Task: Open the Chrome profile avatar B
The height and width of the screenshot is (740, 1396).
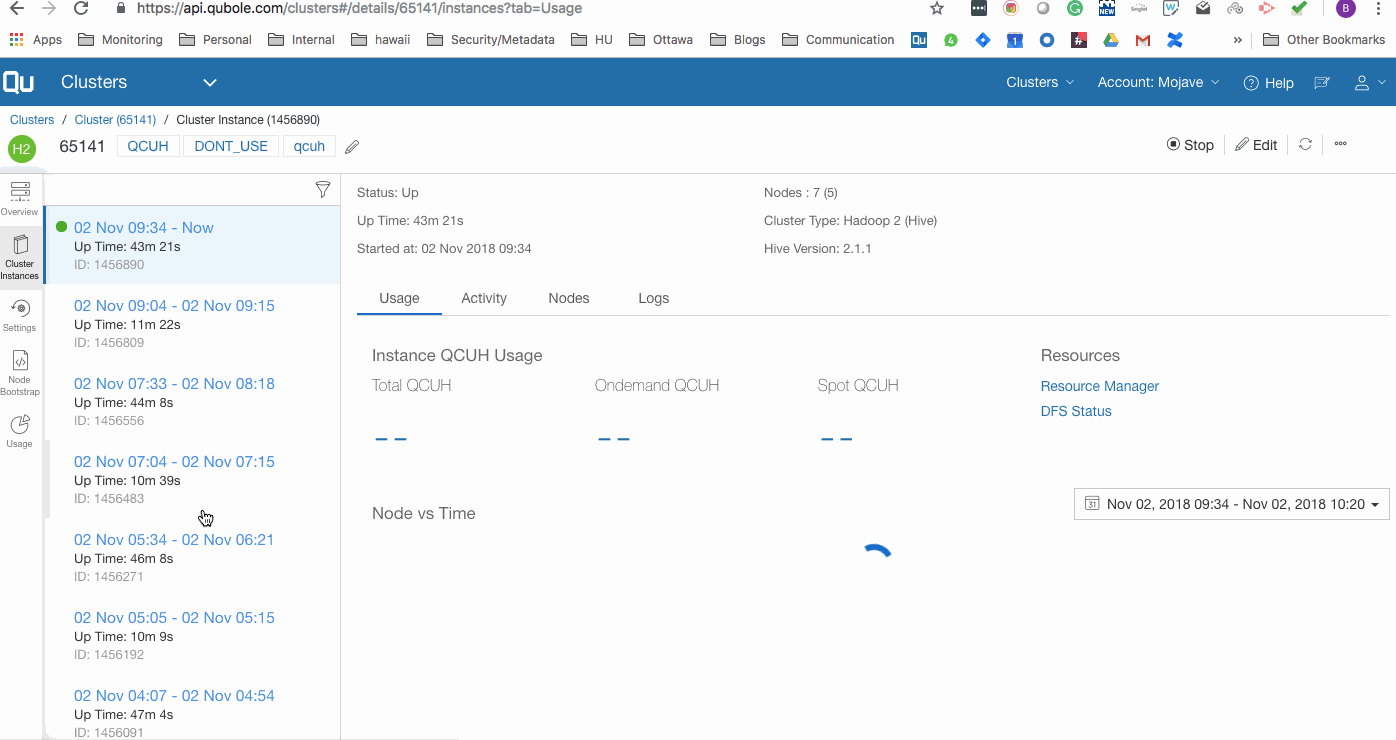Action: pos(1346,9)
